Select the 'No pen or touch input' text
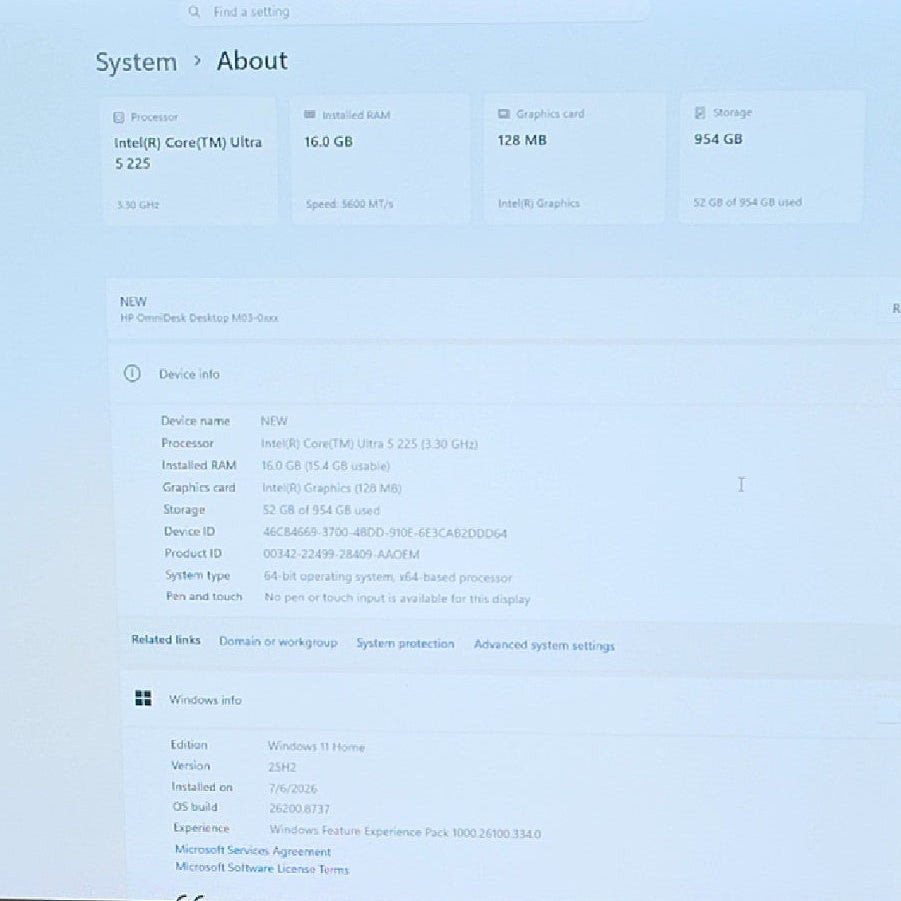 [397, 599]
